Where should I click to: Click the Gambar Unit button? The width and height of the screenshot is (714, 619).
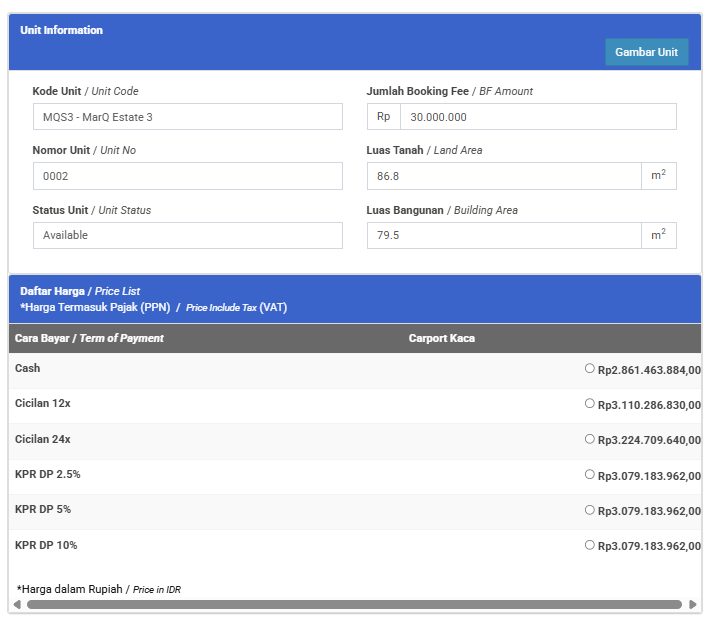click(646, 52)
